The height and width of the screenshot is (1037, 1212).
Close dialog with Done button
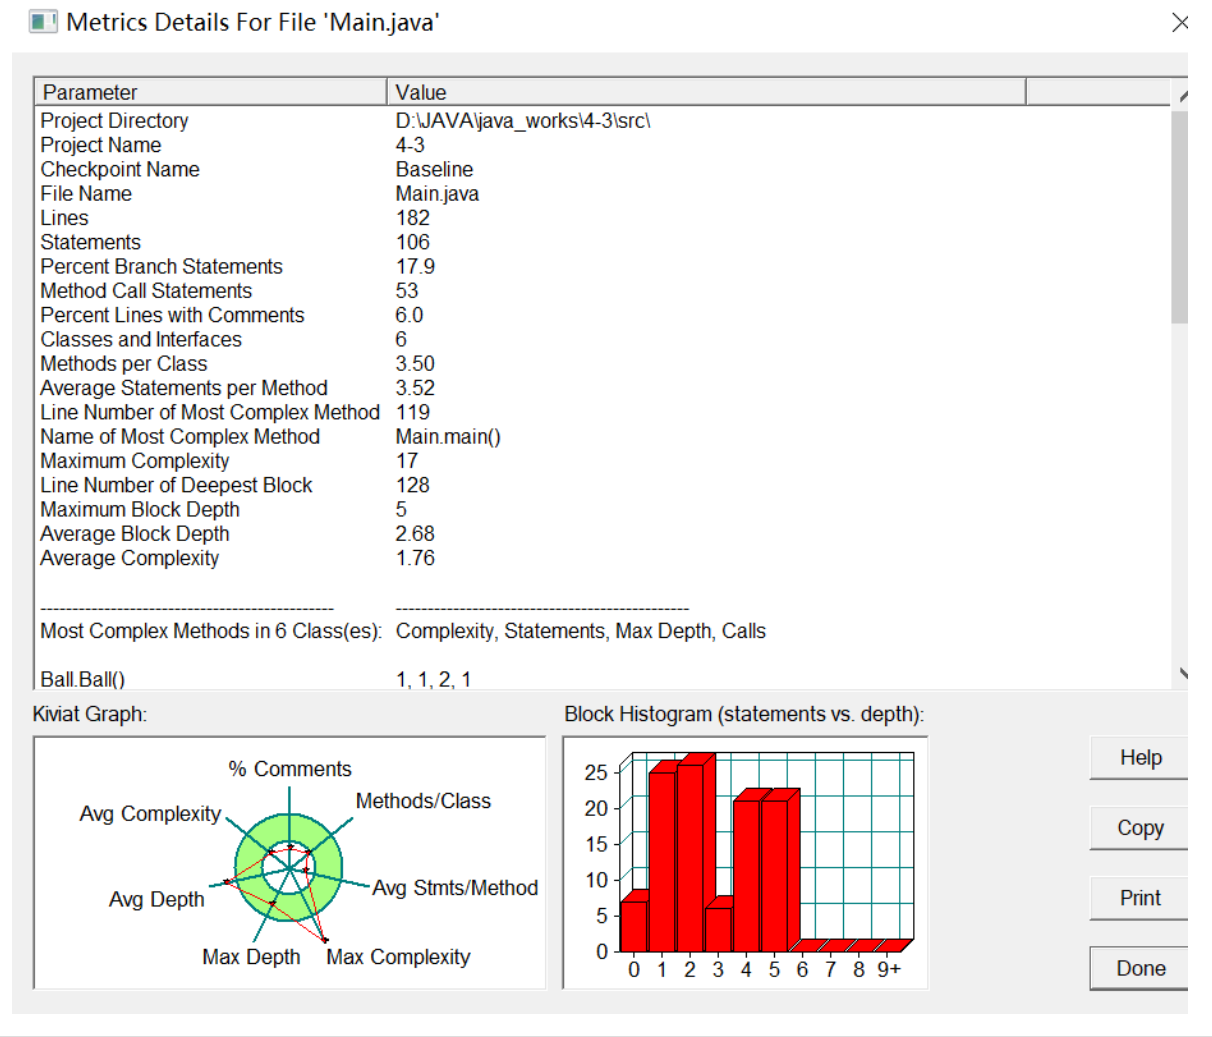1139,968
